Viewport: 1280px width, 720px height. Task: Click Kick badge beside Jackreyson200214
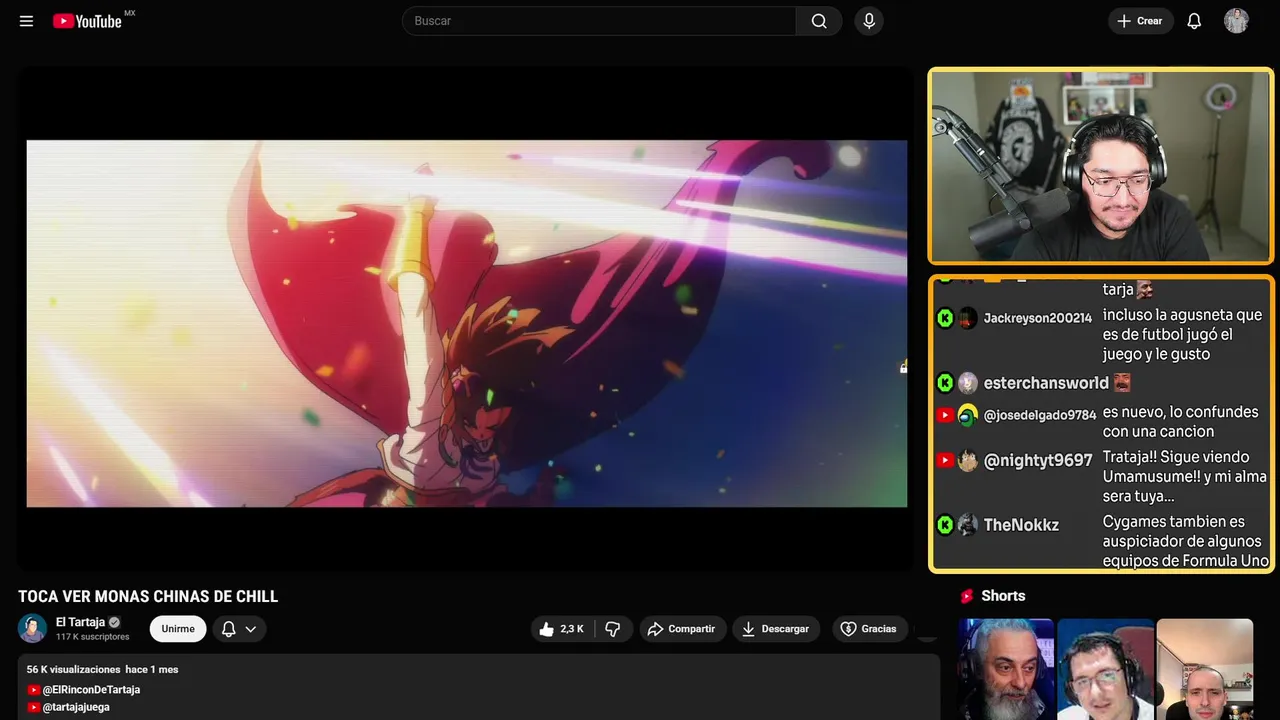(945, 318)
